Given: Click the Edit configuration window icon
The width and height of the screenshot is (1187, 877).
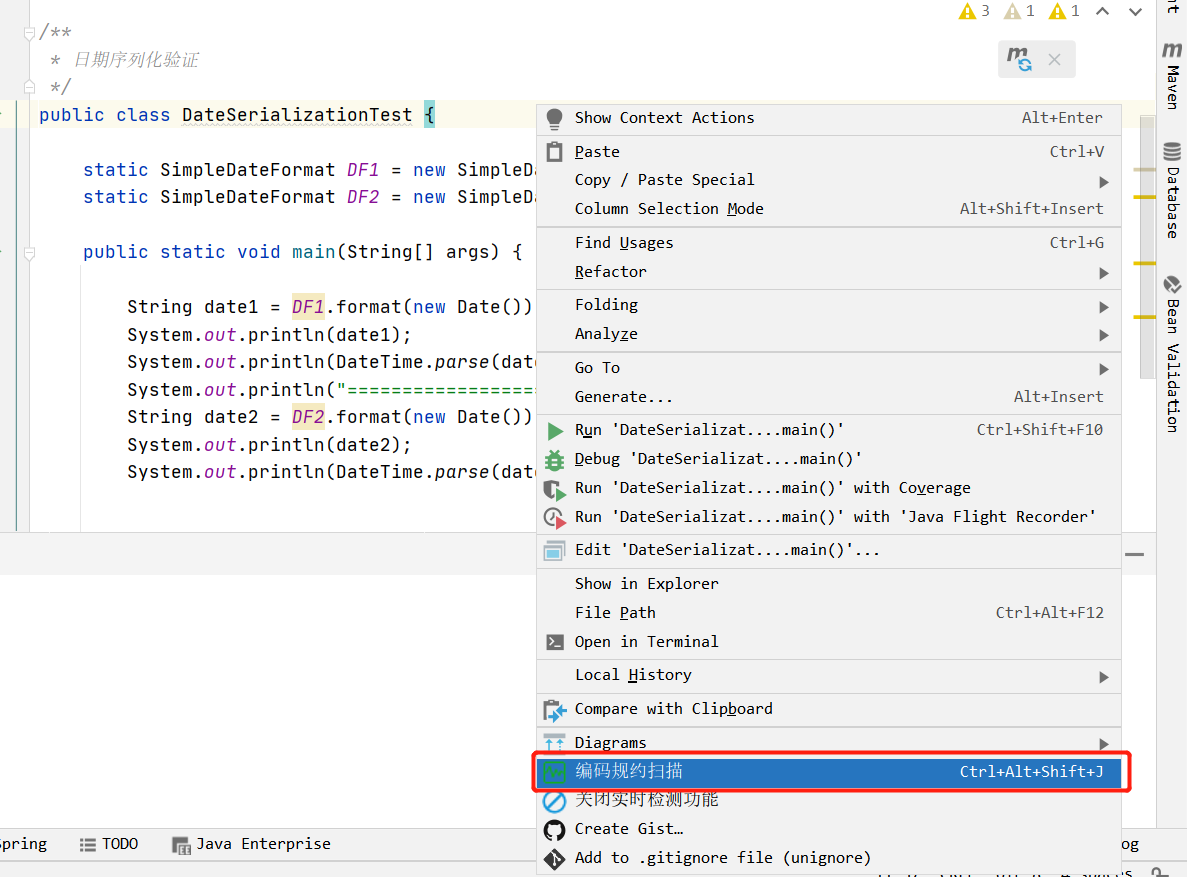Looking at the screenshot, I should (554, 551).
